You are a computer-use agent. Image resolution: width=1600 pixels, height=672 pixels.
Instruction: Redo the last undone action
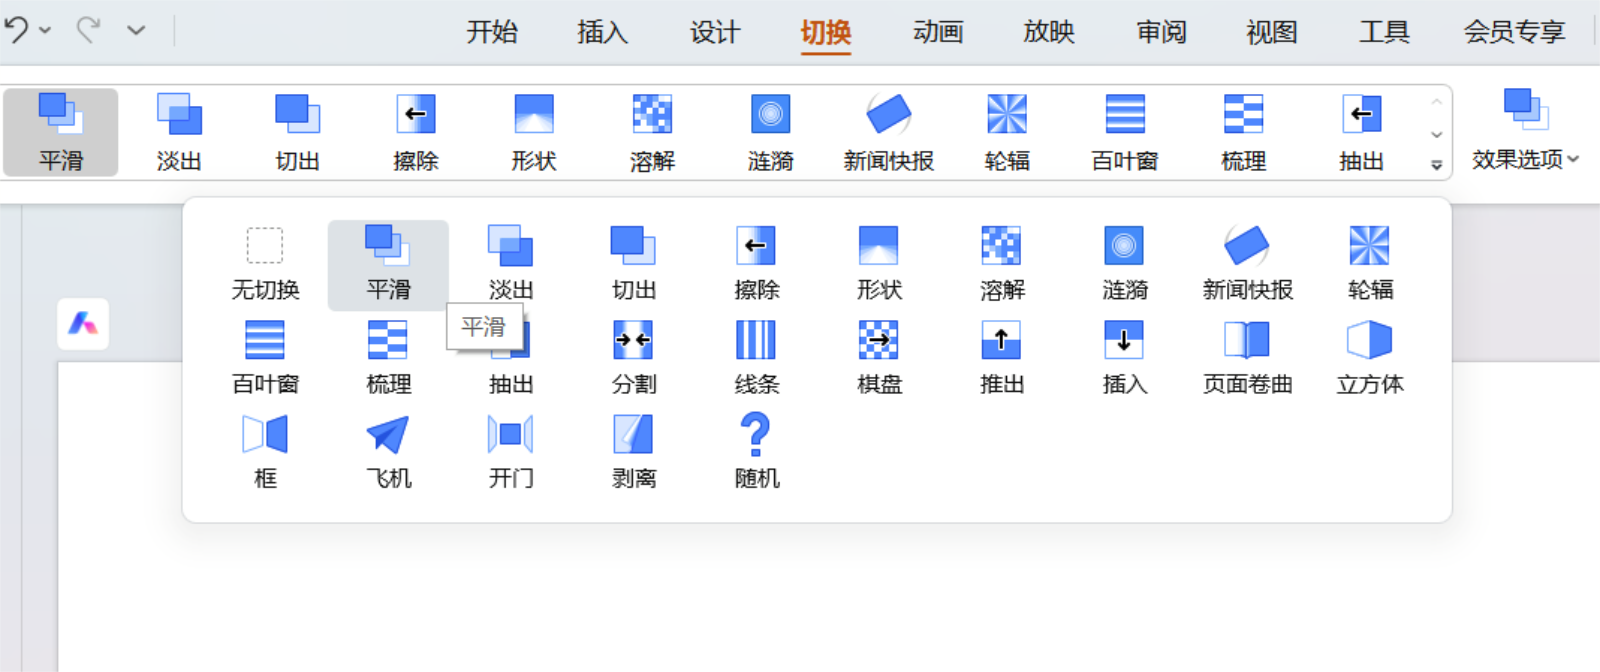pos(89,30)
